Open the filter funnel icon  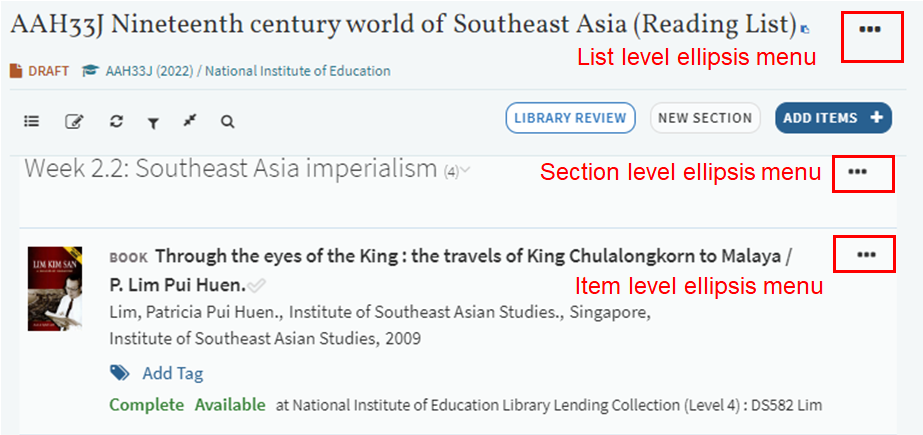(153, 122)
